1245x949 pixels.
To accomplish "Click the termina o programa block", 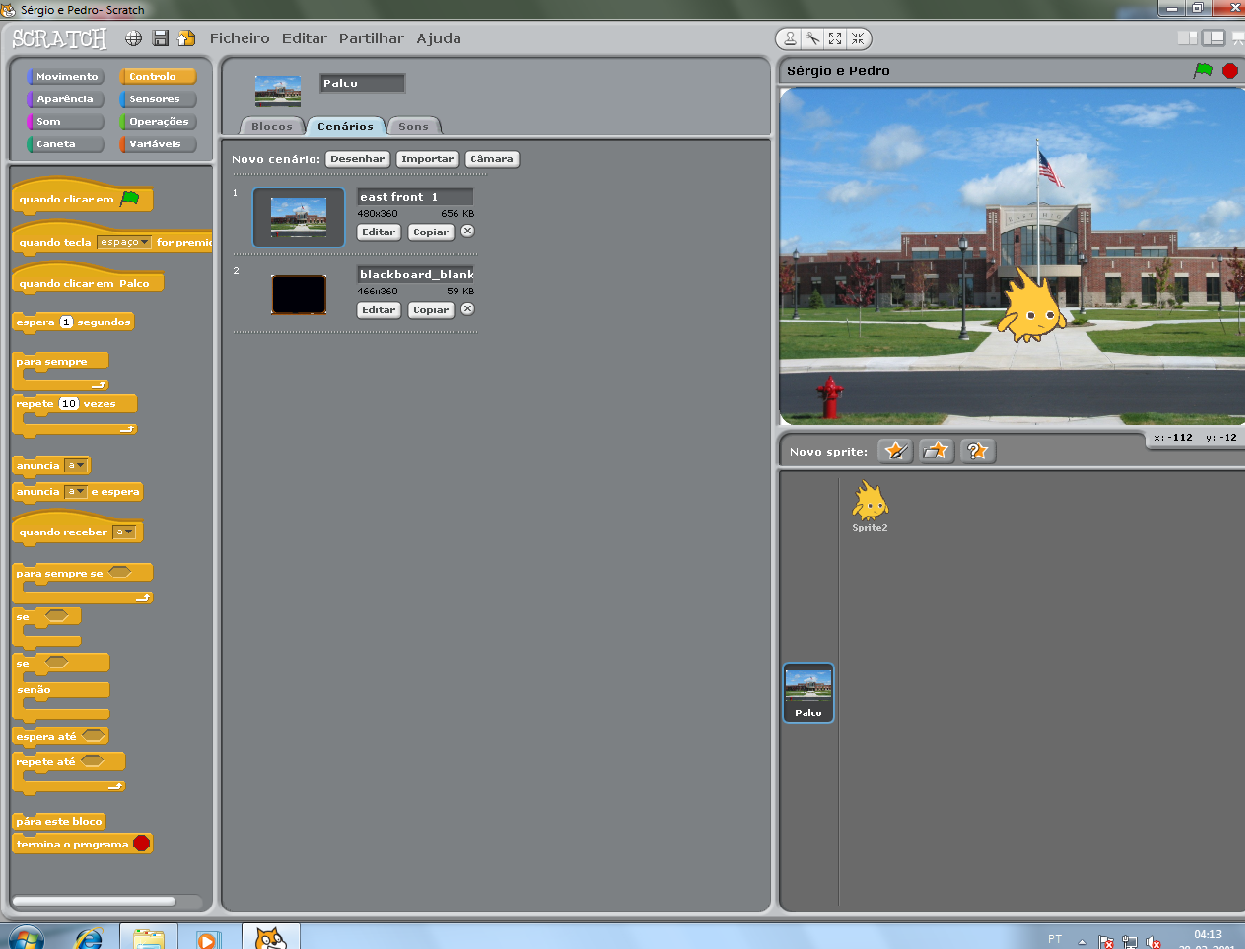I will click(x=82, y=844).
